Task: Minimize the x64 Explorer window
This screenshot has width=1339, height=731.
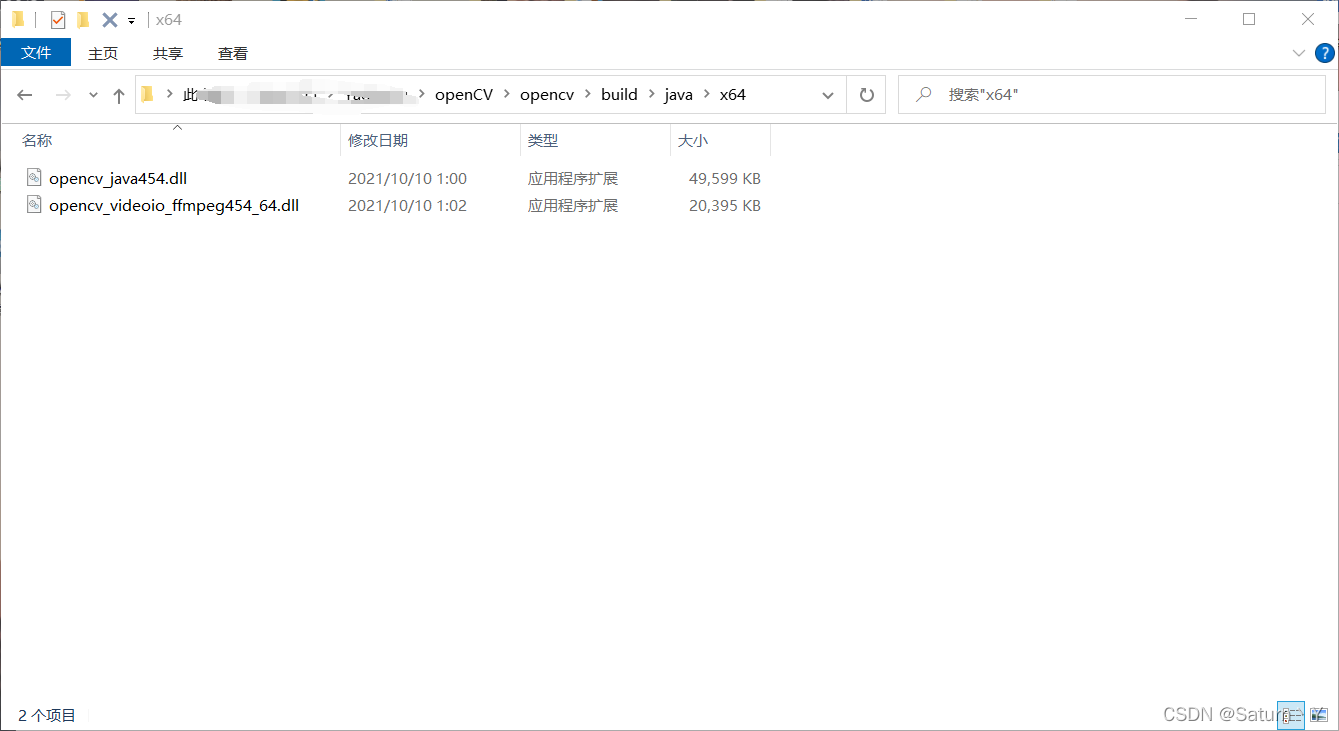Action: pos(1189,20)
